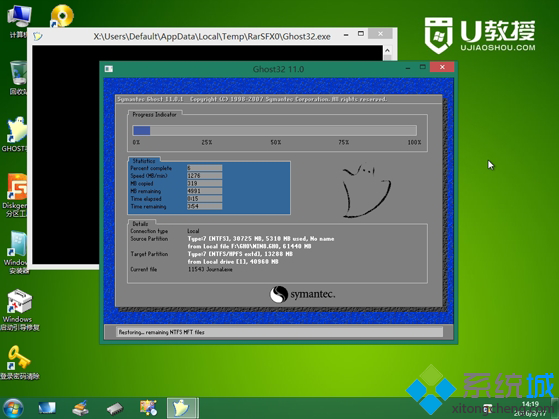Maximize the Ghost32 11.0 window

(422, 67)
